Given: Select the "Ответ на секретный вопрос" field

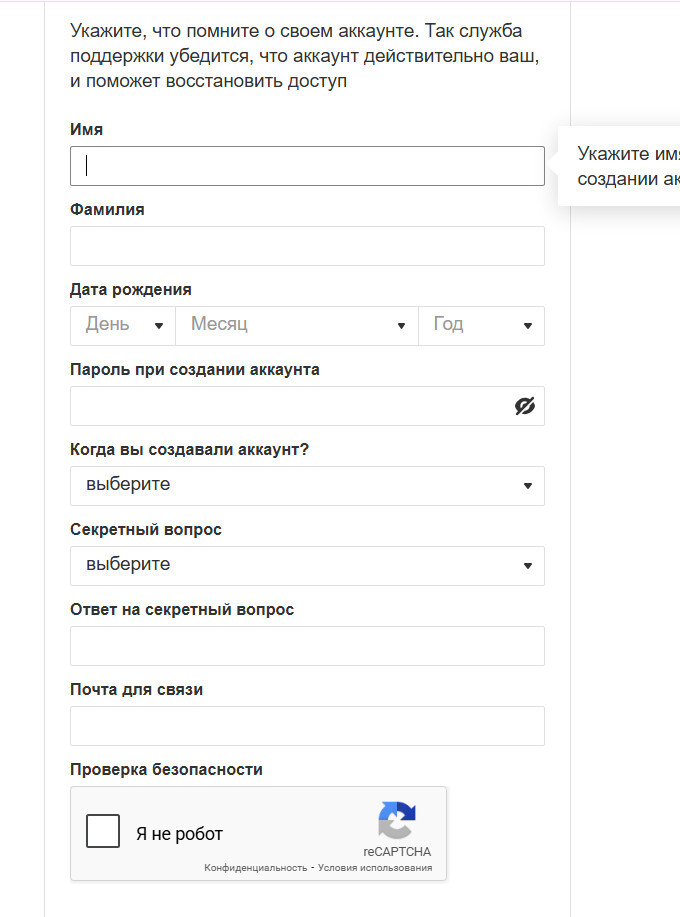Looking at the screenshot, I should tap(307, 646).
